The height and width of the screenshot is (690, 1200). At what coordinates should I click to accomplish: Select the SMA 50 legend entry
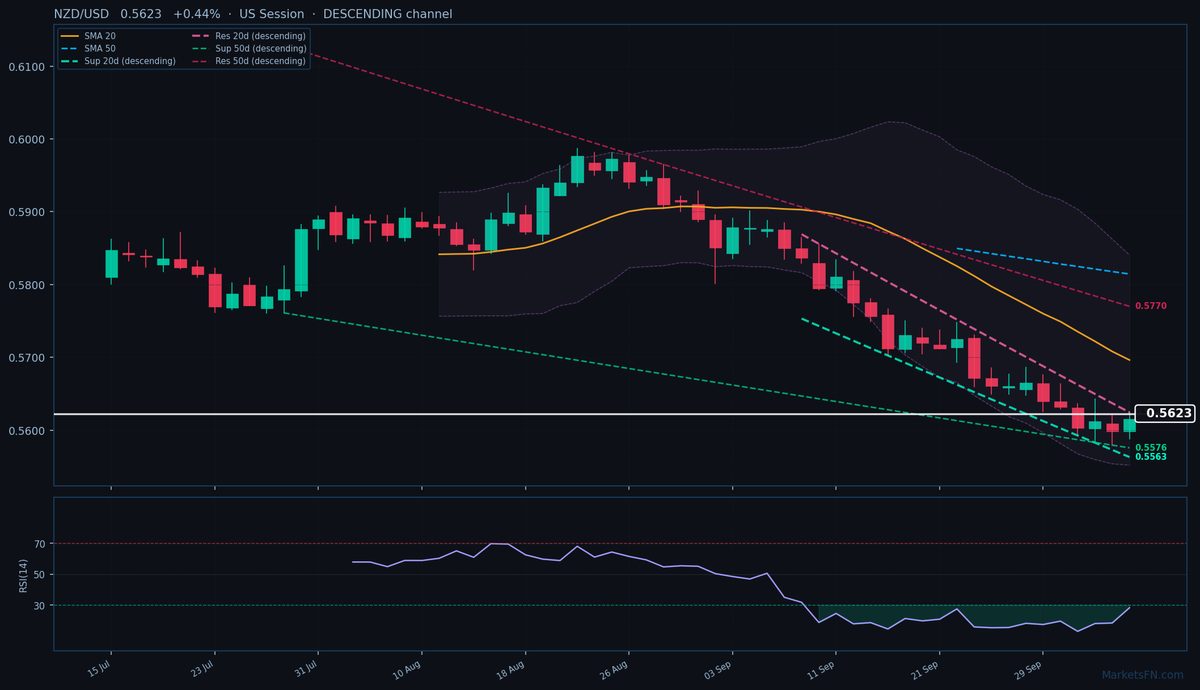click(x=87, y=48)
